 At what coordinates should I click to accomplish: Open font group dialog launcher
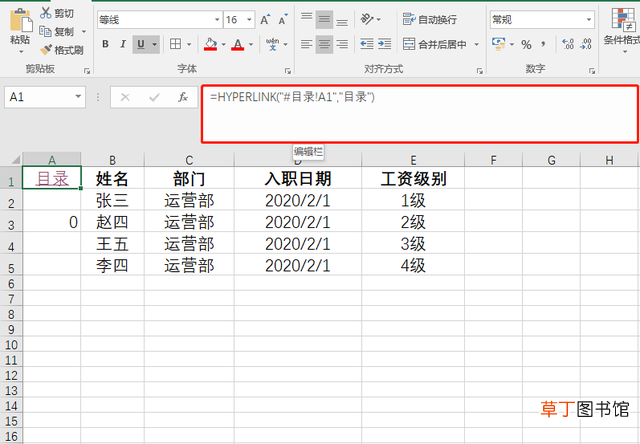[x=288, y=71]
